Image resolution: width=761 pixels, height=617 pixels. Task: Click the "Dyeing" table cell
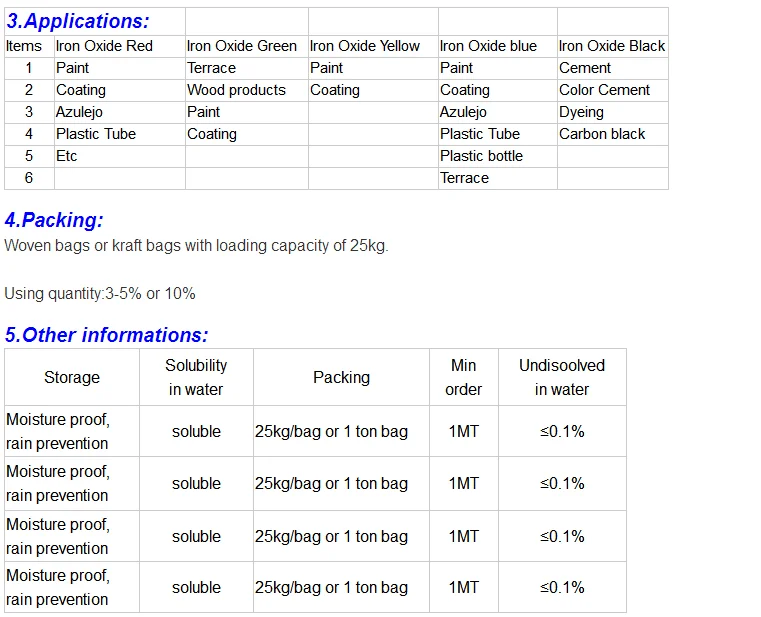[x=581, y=112]
